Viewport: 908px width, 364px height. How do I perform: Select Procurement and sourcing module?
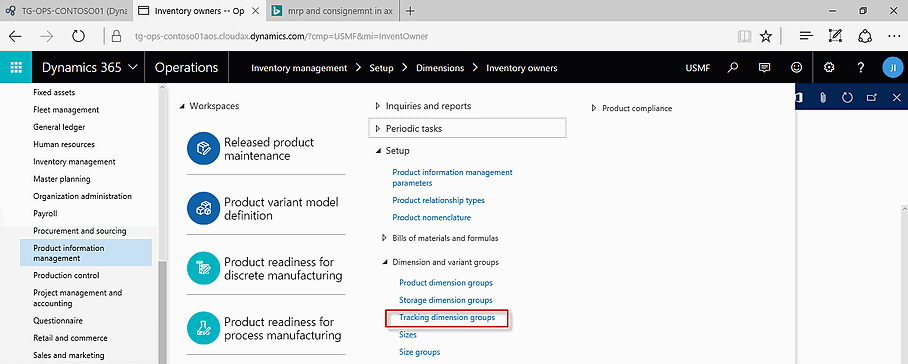pos(79,231)
